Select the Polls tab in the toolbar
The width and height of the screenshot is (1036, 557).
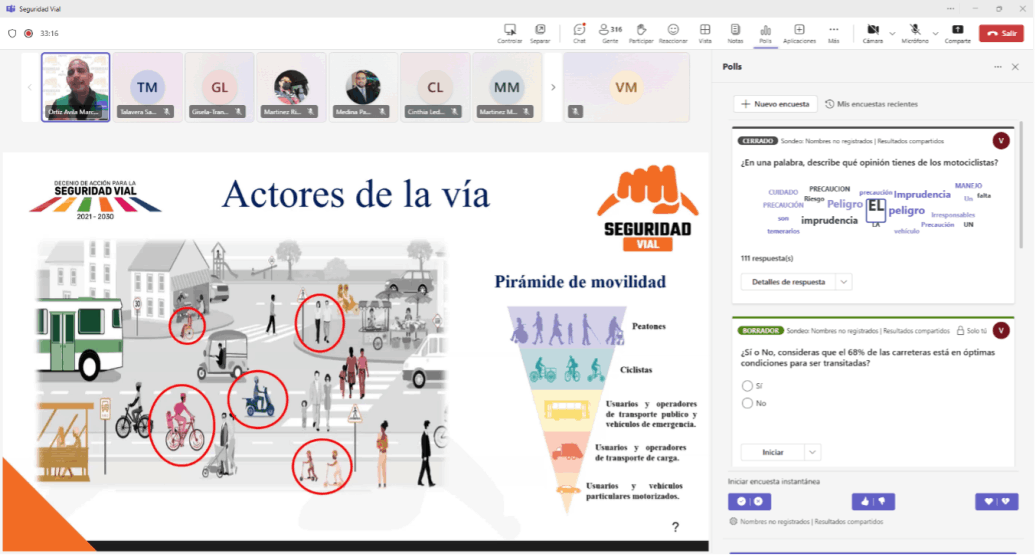pos(765,33)
